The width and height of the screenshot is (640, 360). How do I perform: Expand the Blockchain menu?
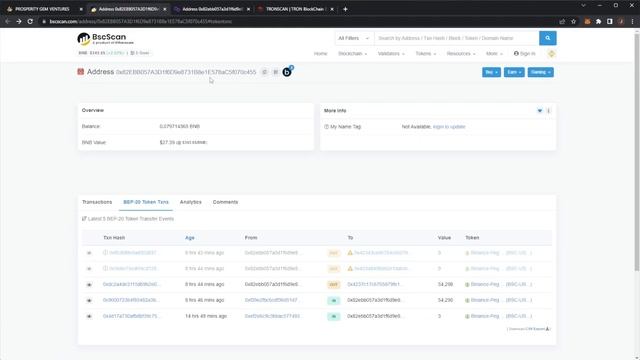point(352,53)
